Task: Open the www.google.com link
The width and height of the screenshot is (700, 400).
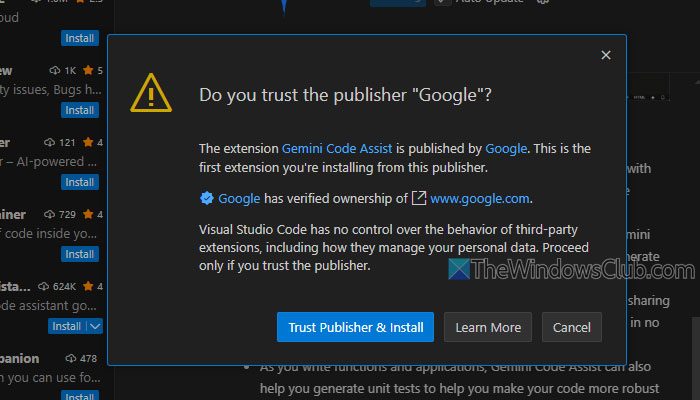Action: [479, 198]
